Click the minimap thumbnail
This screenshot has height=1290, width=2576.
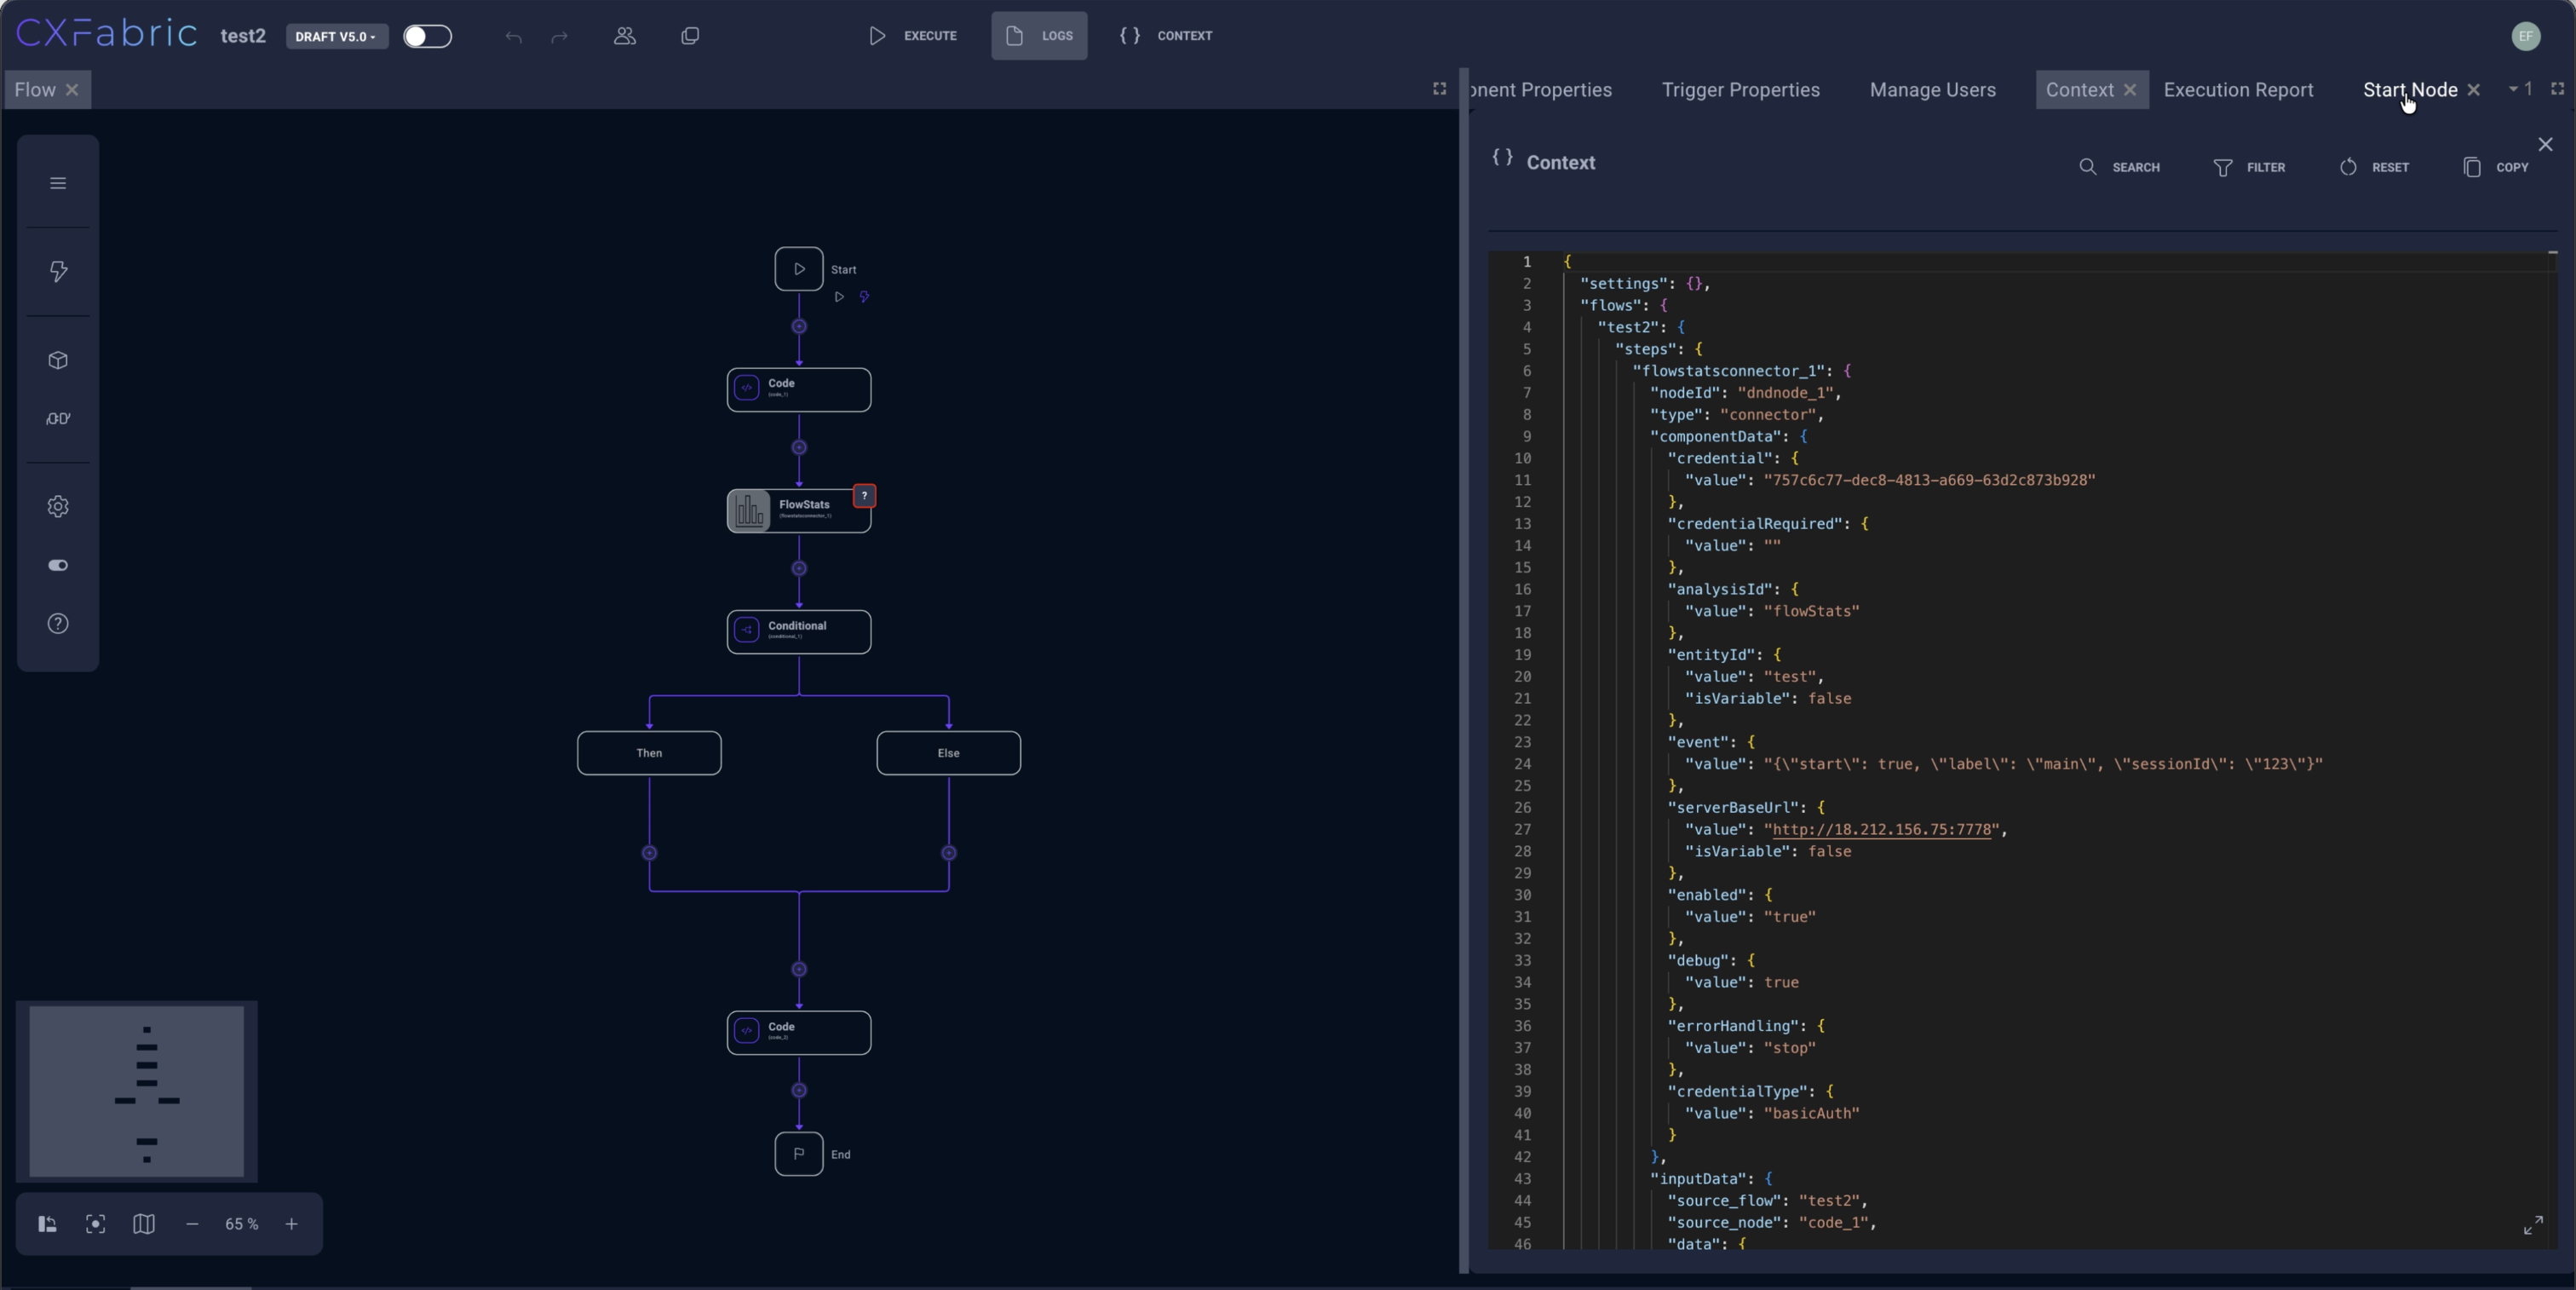[137, 1091]
